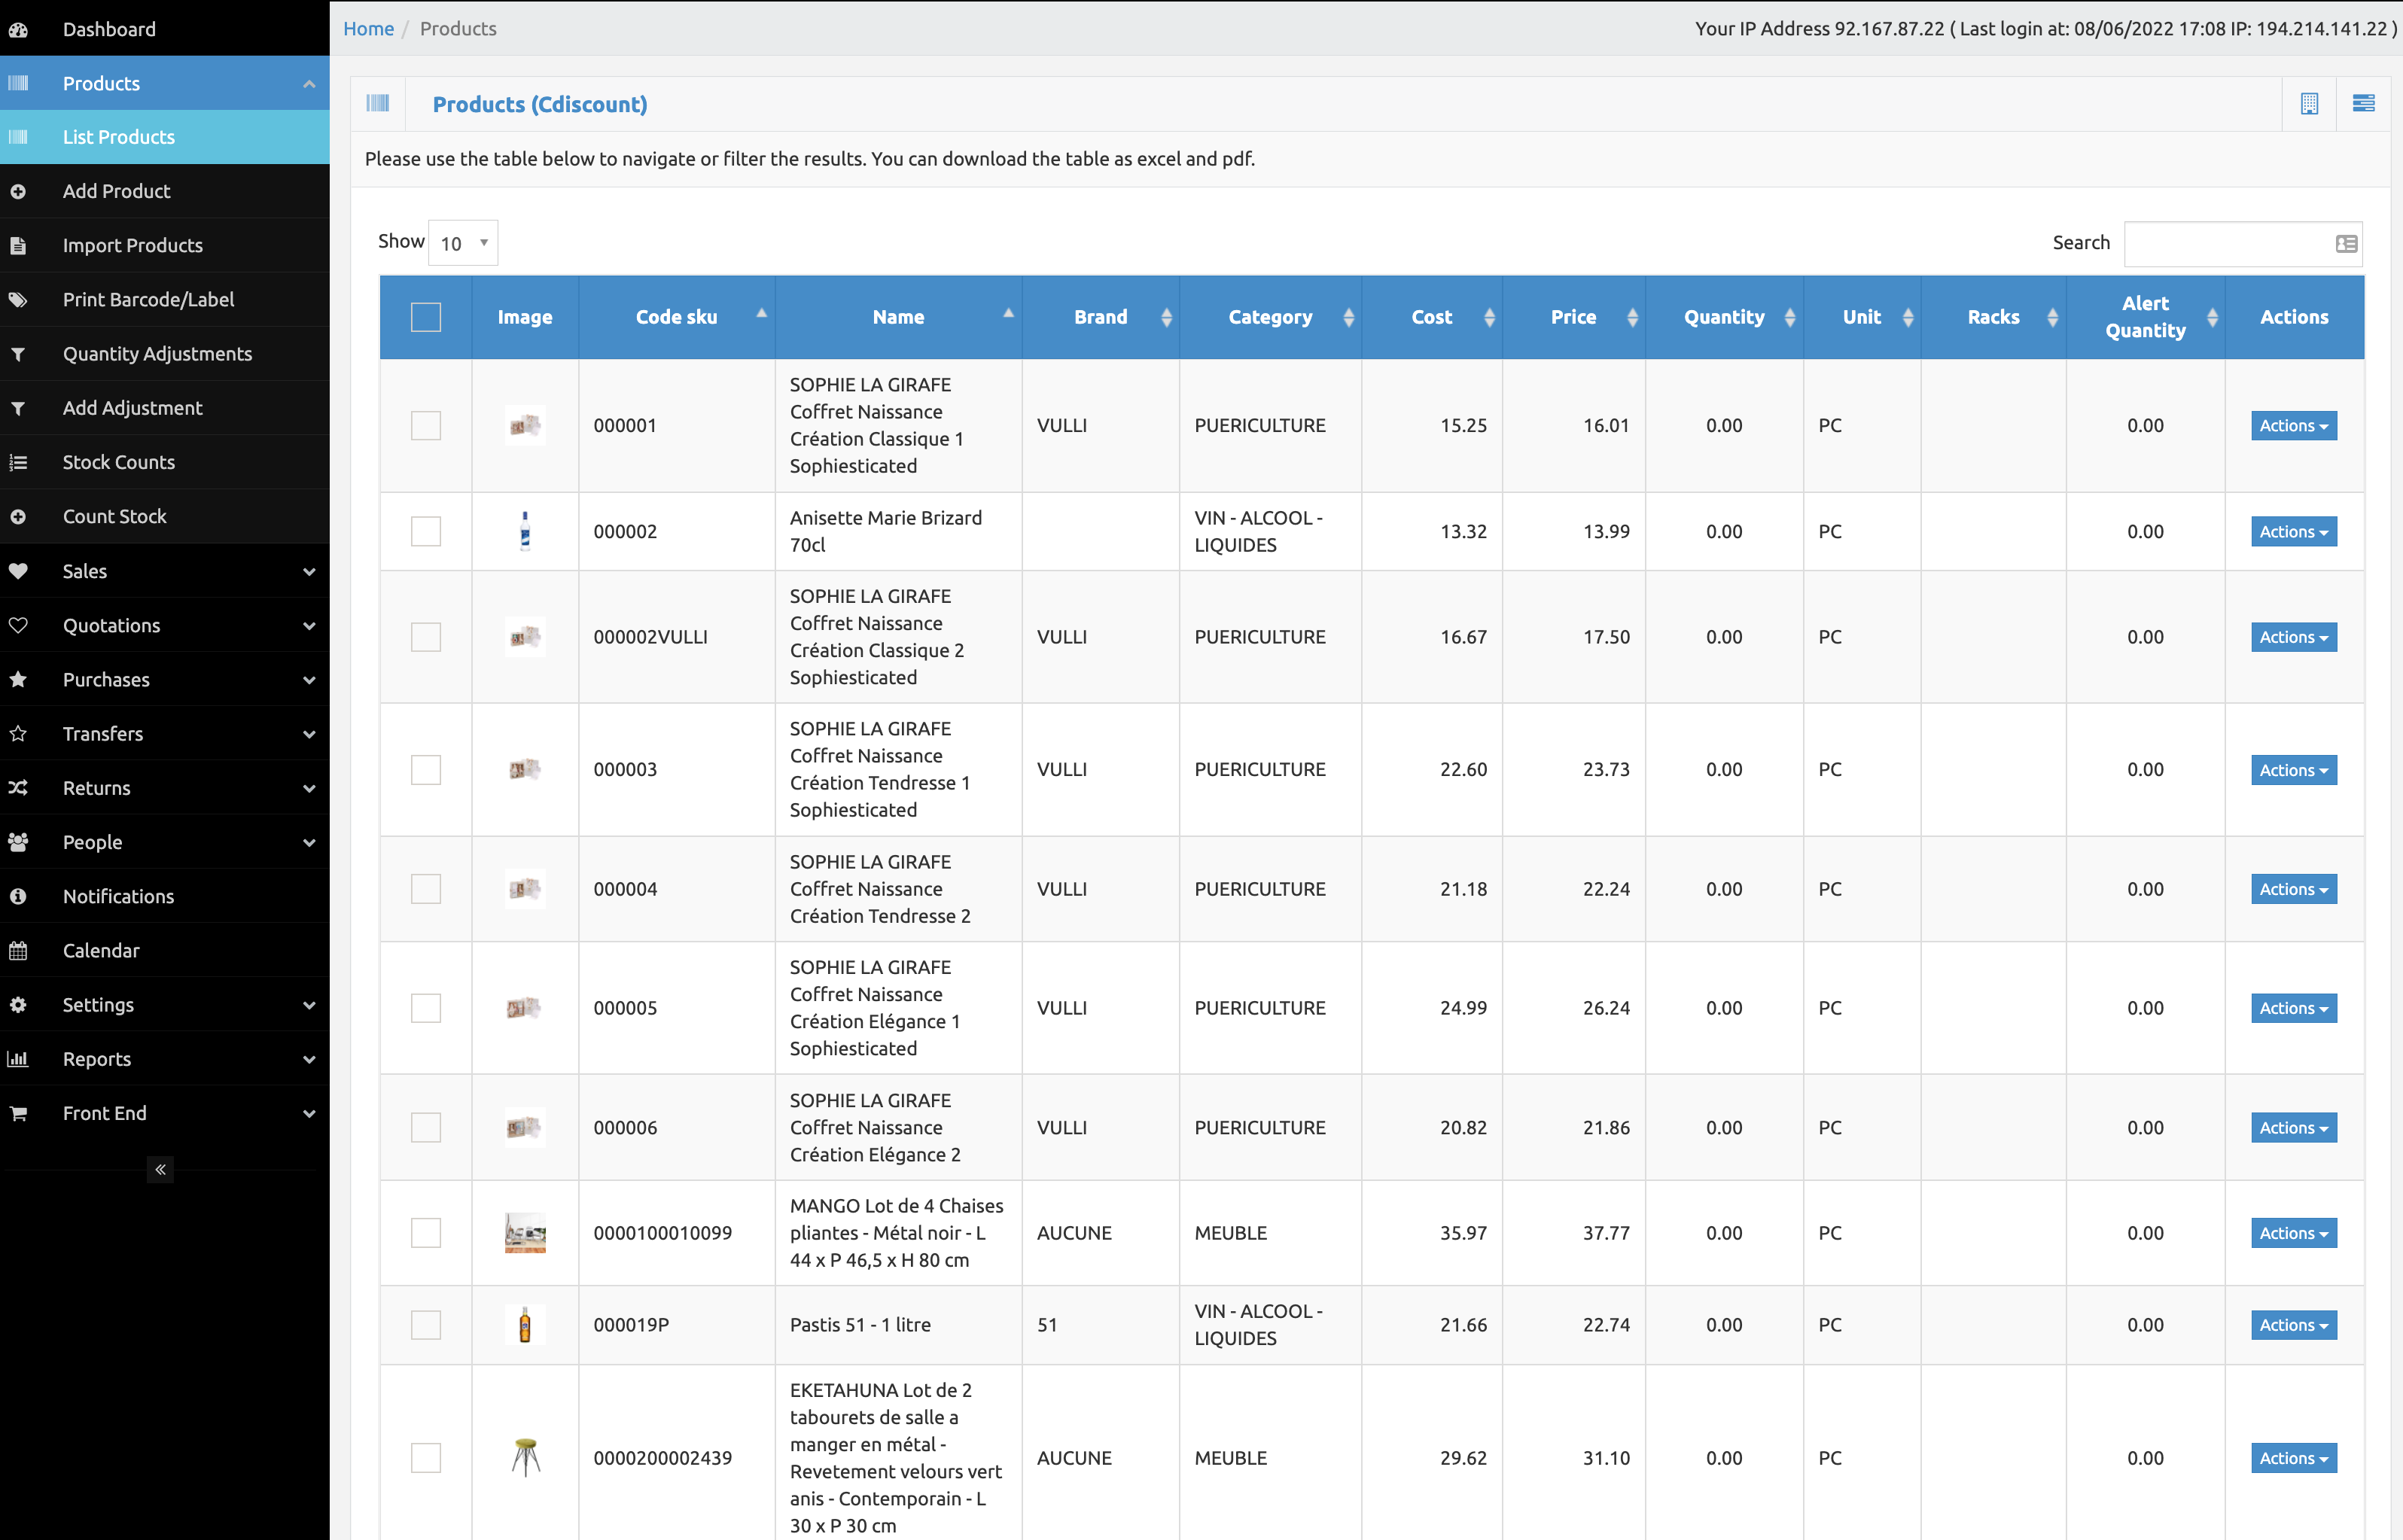Click the Dashboard icon in sidebar
2403x1540 pixels.
coord(18,29)
